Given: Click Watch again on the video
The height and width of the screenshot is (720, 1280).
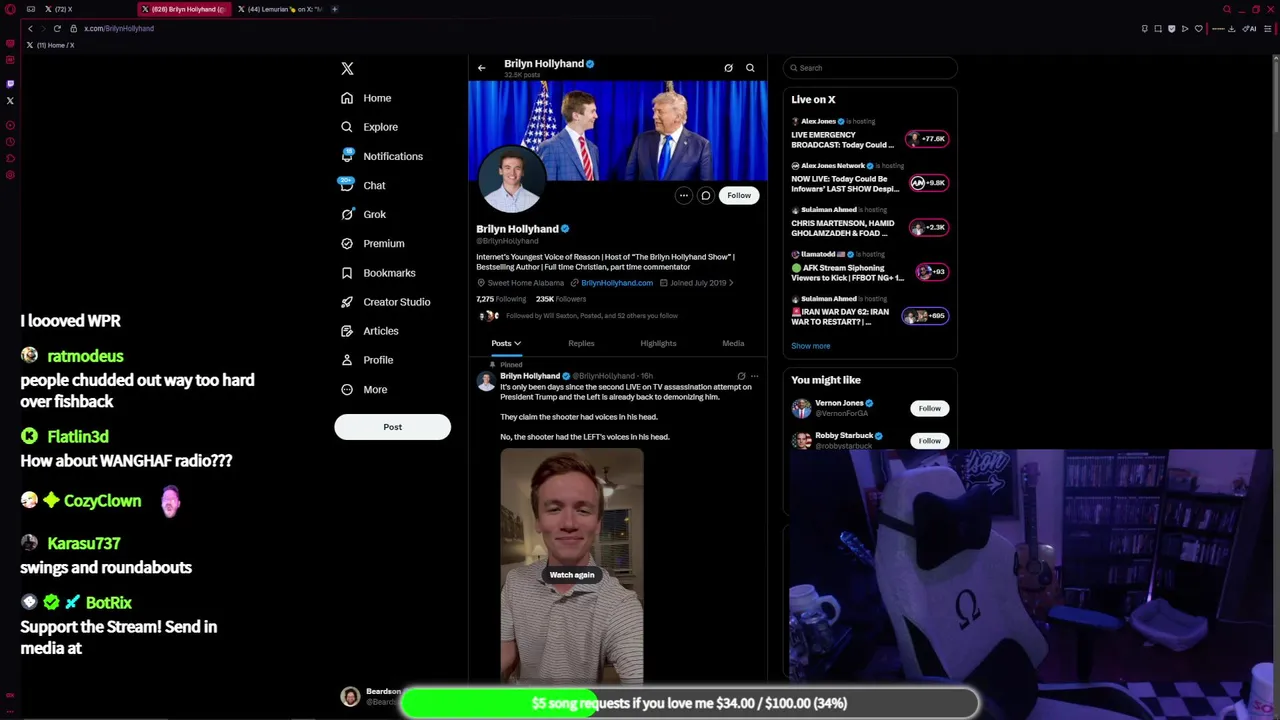Looking at the screenshot, I should [572, 575].
